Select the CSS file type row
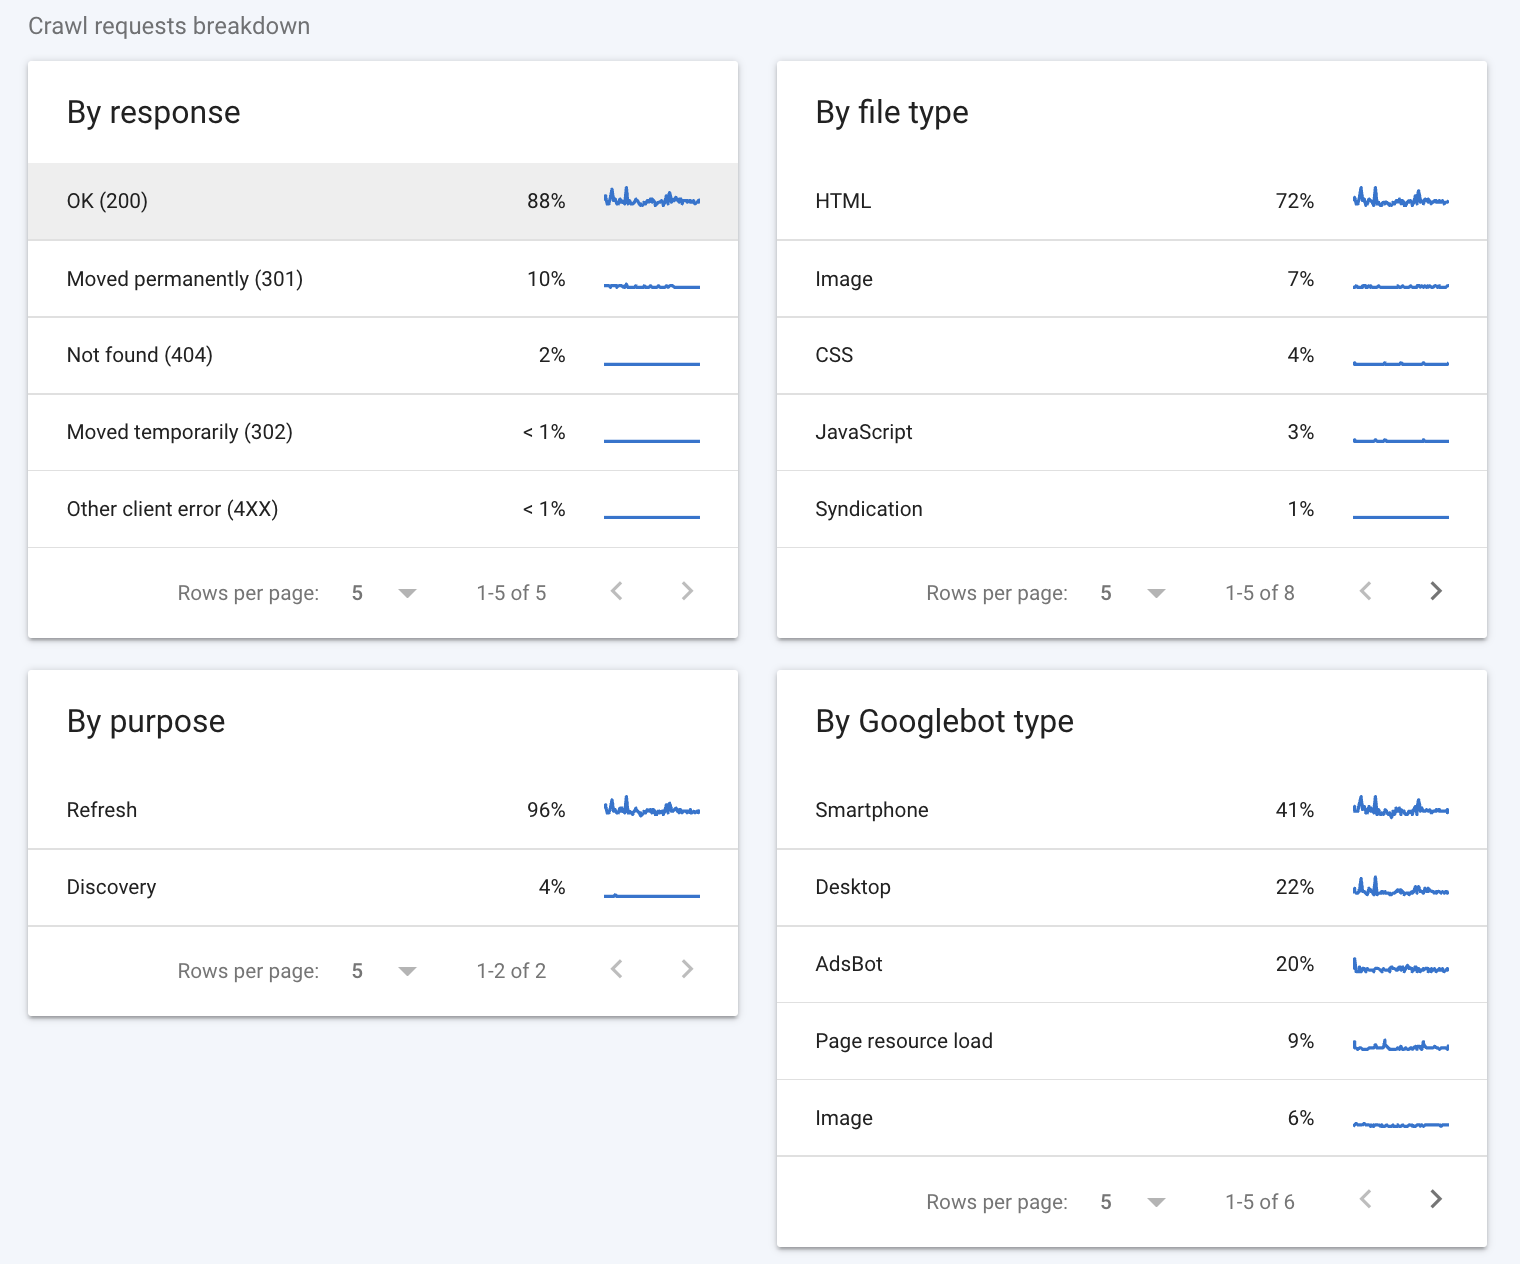The width and height of the screenshot is (1520, 1264). pyautogui.click(x=1132, y=356)
